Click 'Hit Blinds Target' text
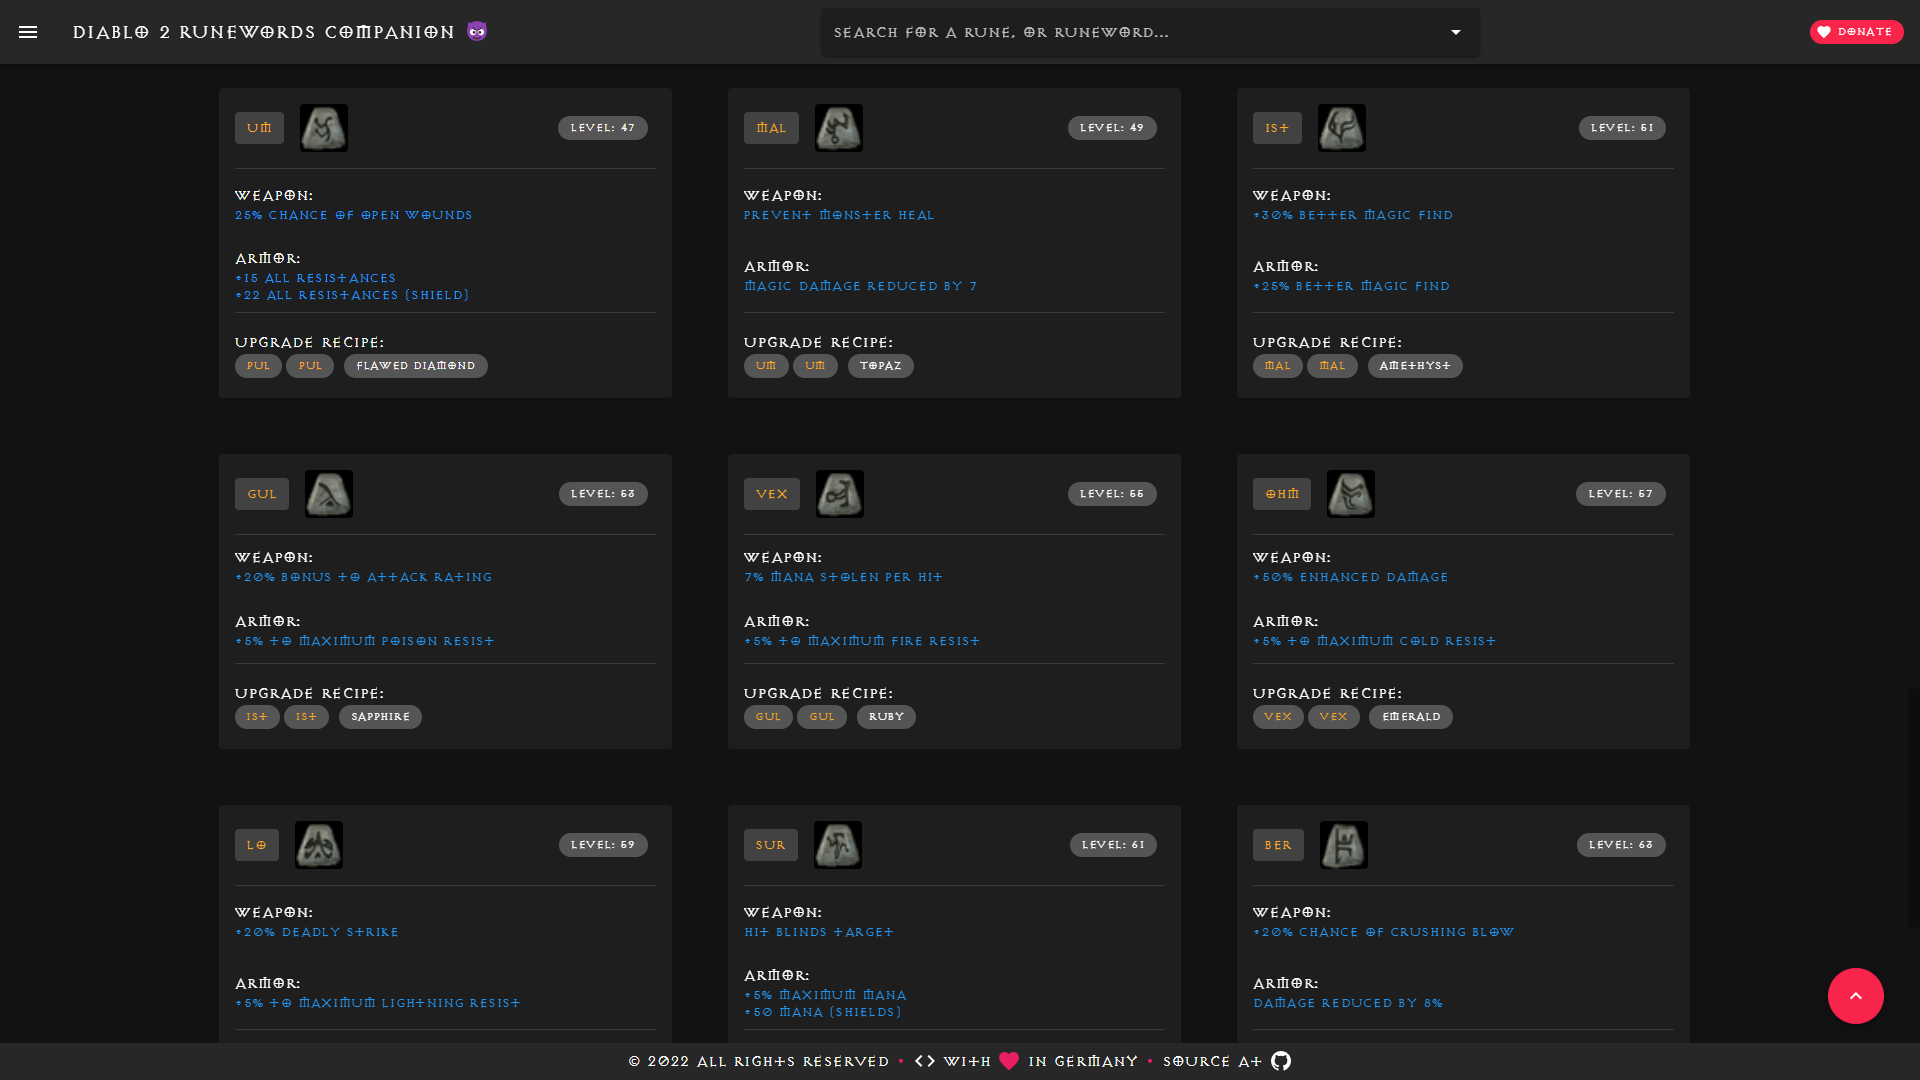The image size is (1920, 1080). pyautogui.click(x=819, y=932)
